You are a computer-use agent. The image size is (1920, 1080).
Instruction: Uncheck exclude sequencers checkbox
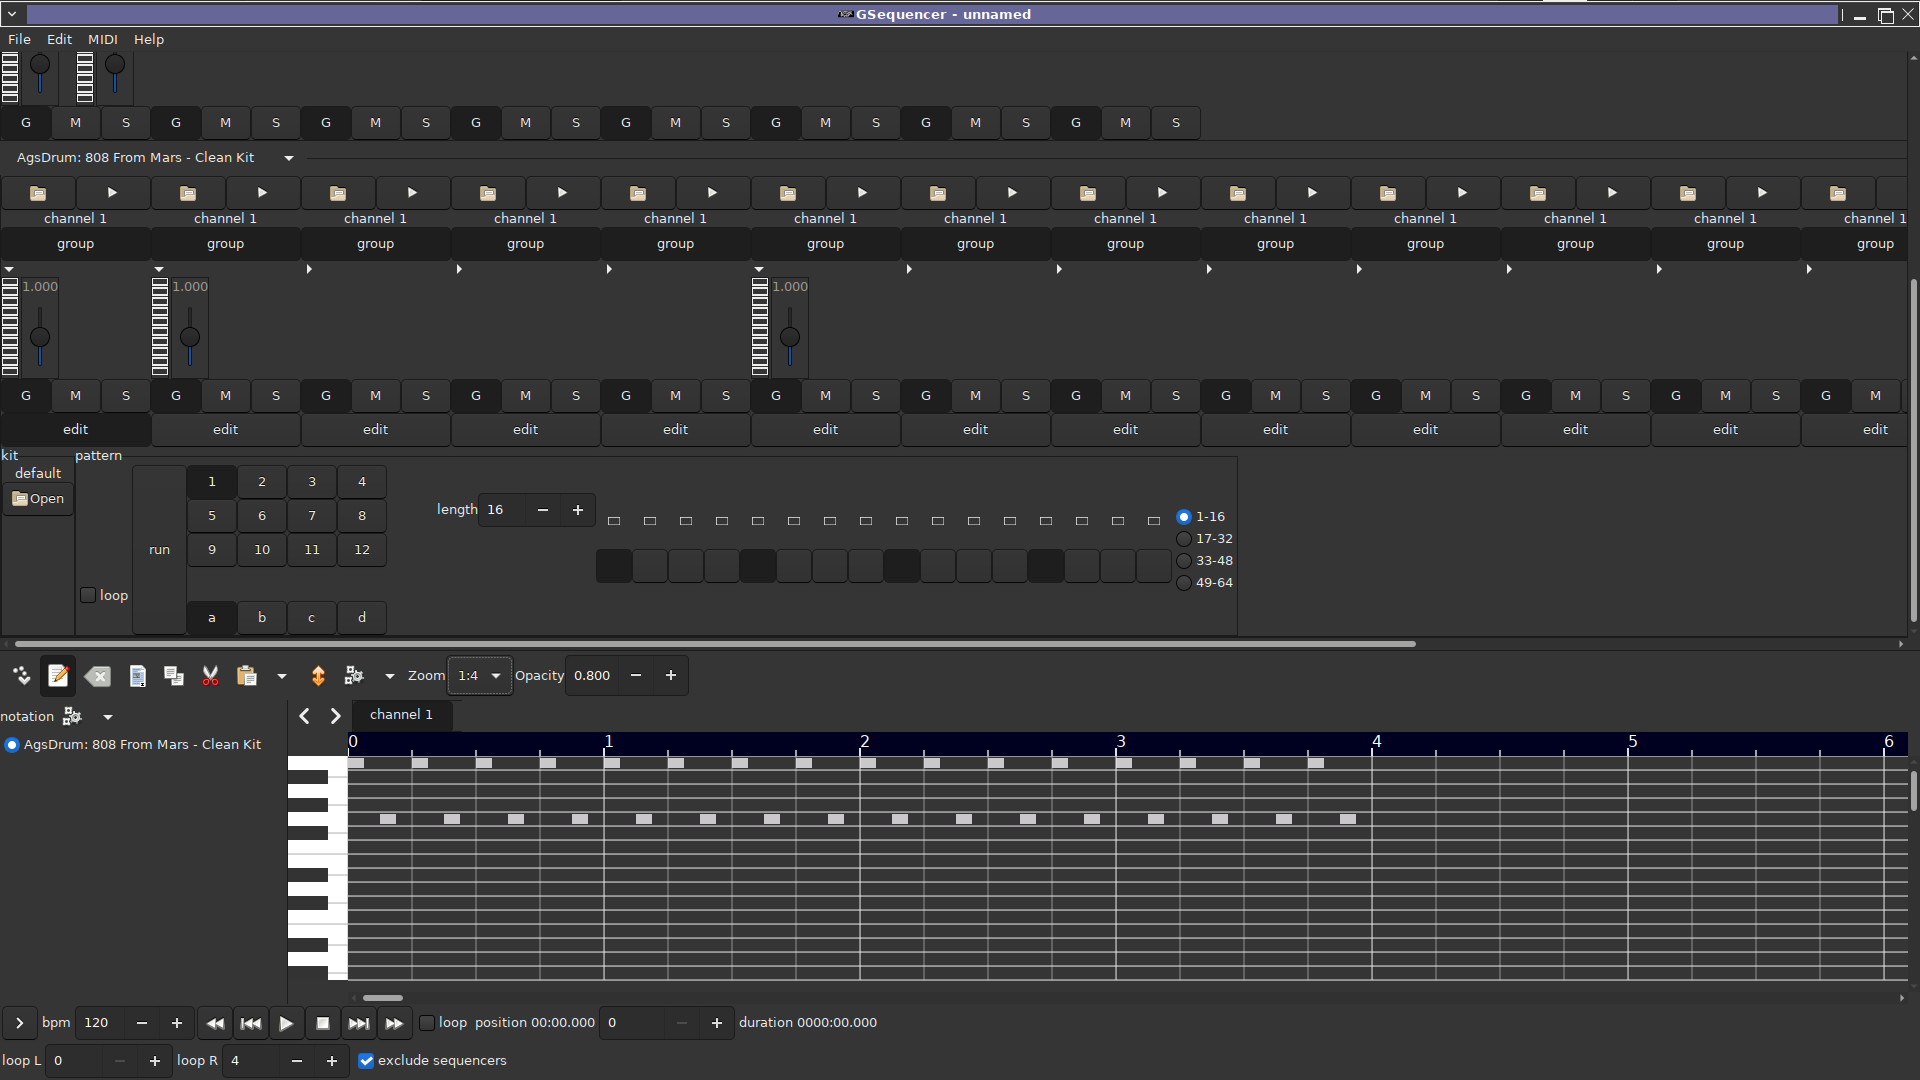click(x=366, y=1061)
